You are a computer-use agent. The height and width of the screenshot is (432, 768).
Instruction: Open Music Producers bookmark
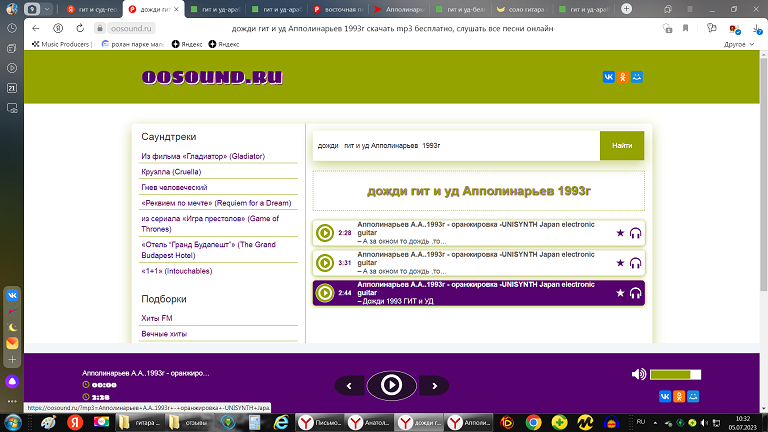62,44
